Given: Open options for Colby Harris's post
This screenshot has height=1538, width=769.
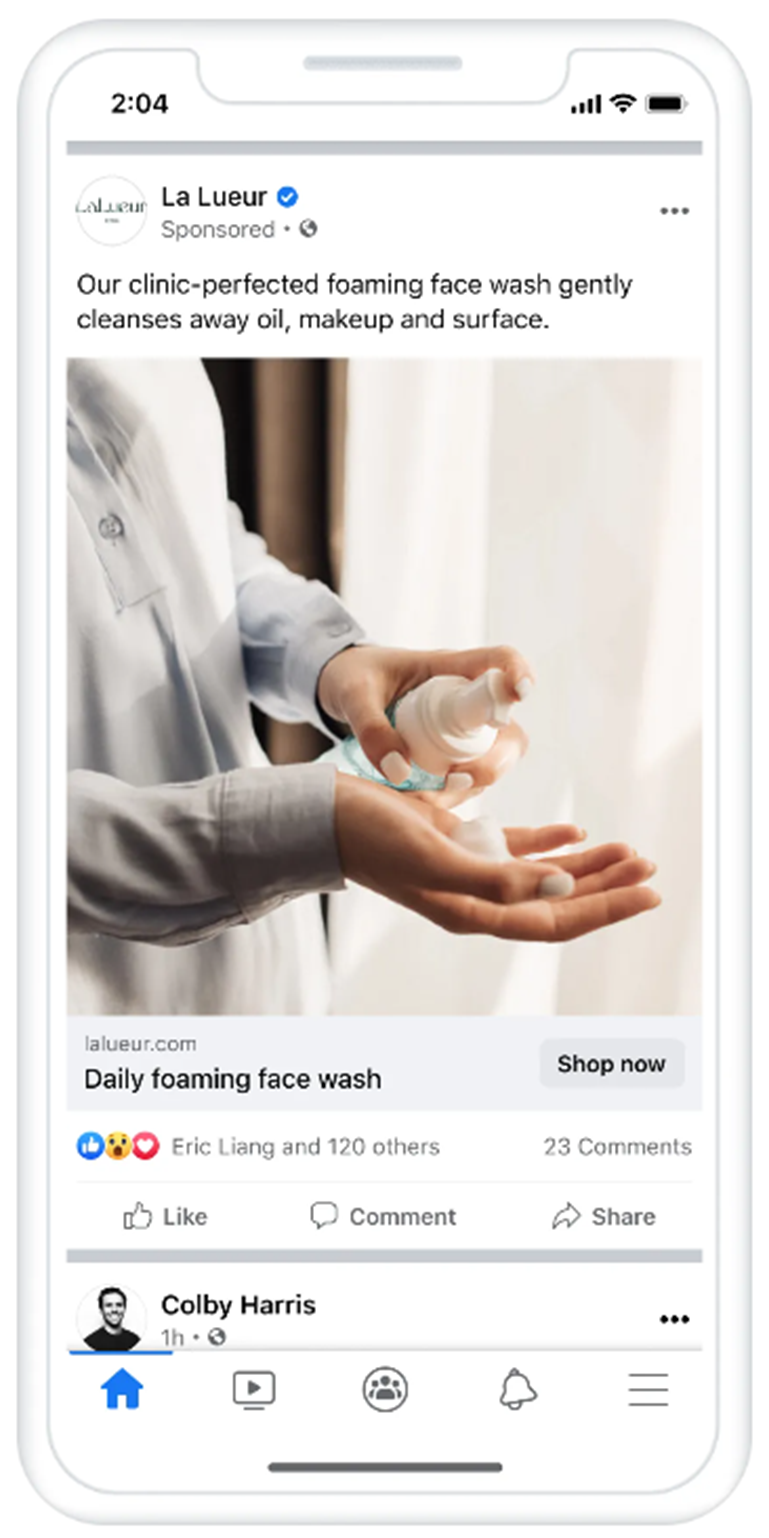Looking at the screenshot, I should click(x=674, y=1319).
